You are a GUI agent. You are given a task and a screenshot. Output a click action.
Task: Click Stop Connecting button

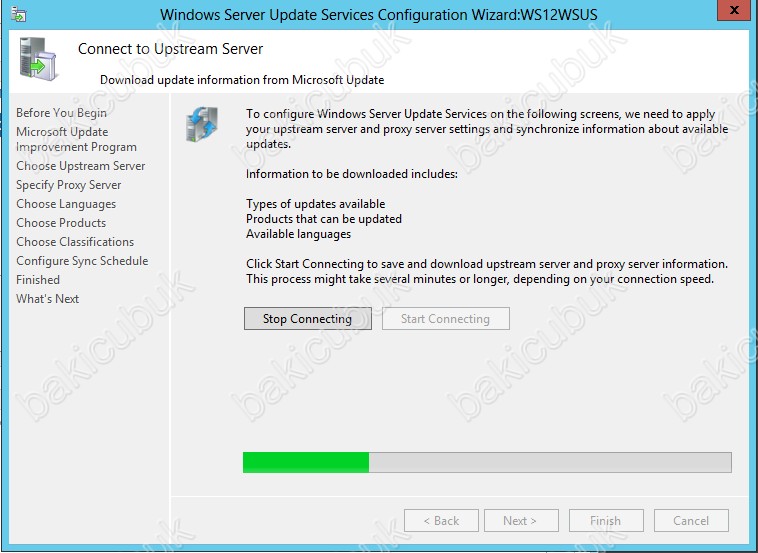308,319
